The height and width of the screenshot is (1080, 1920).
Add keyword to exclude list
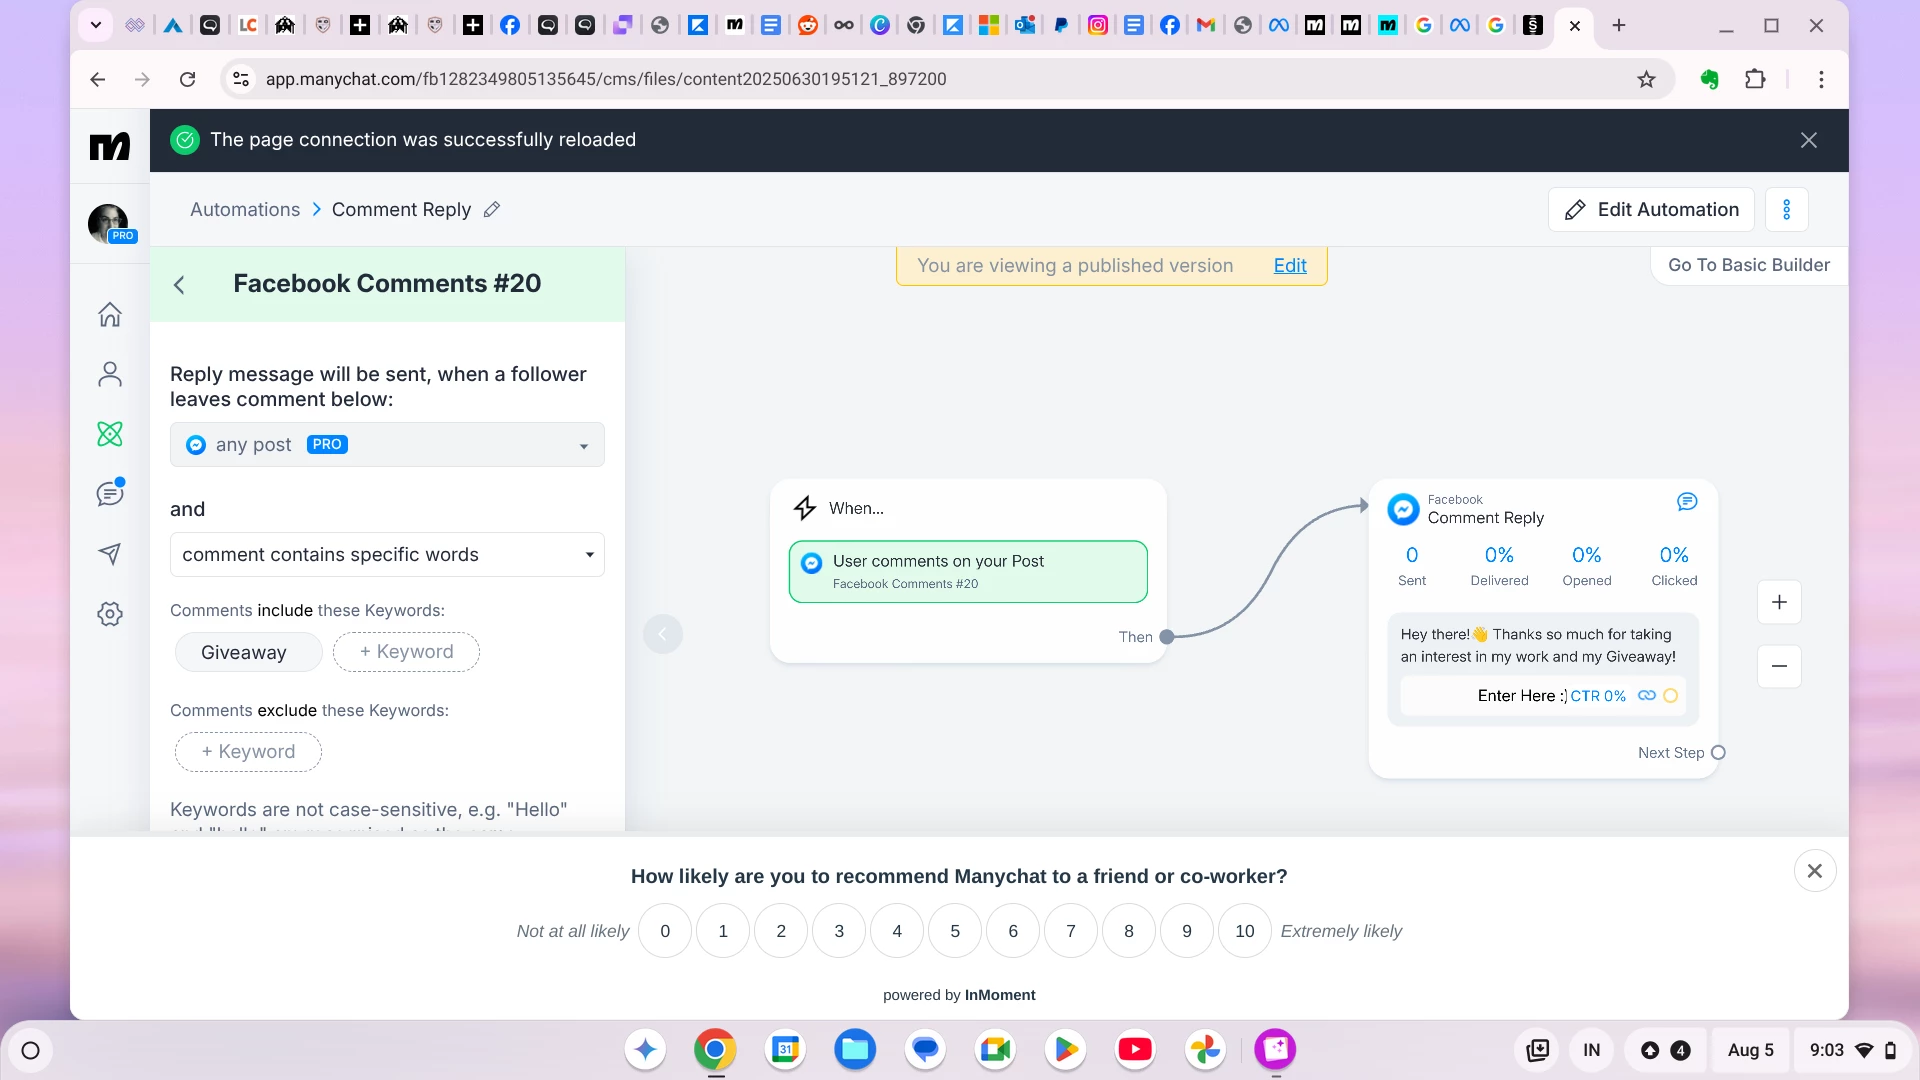(x=248, y=752)
